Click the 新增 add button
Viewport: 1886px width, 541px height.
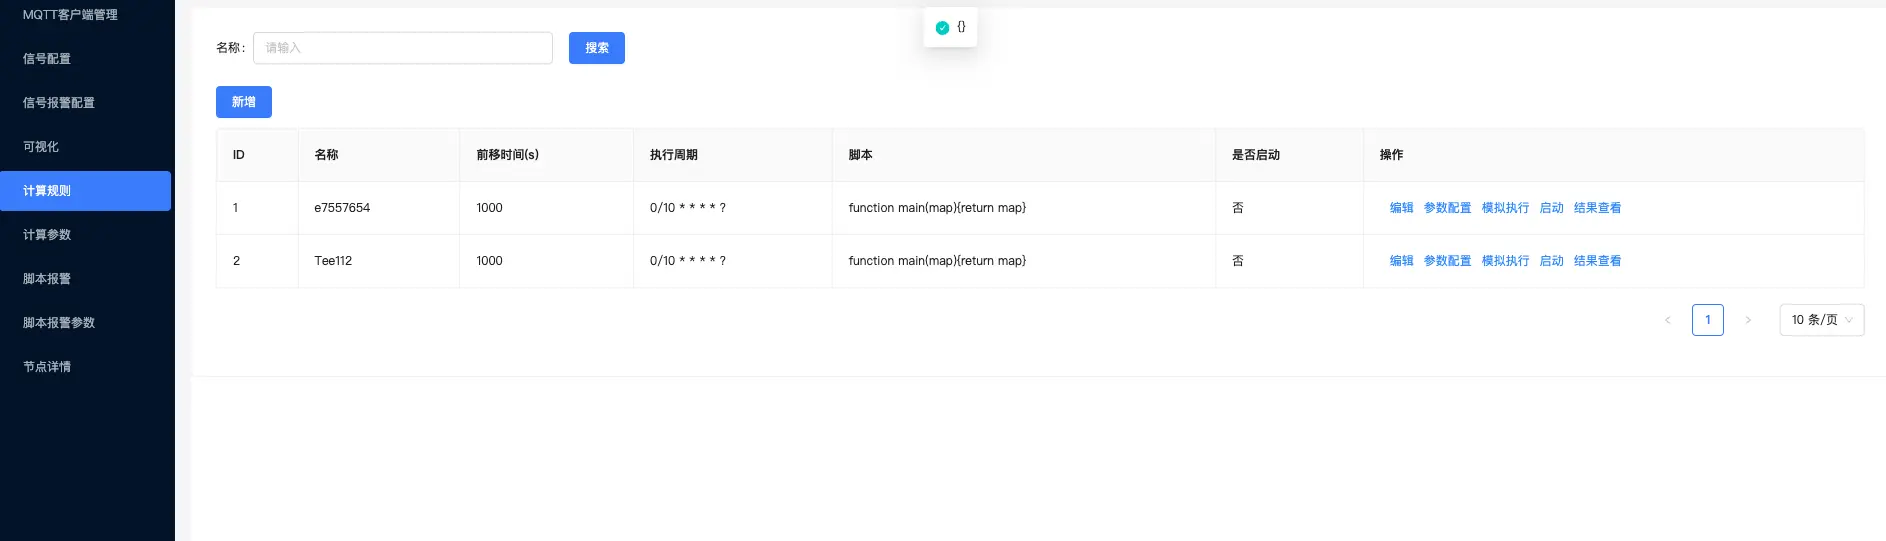coord(244,102)
